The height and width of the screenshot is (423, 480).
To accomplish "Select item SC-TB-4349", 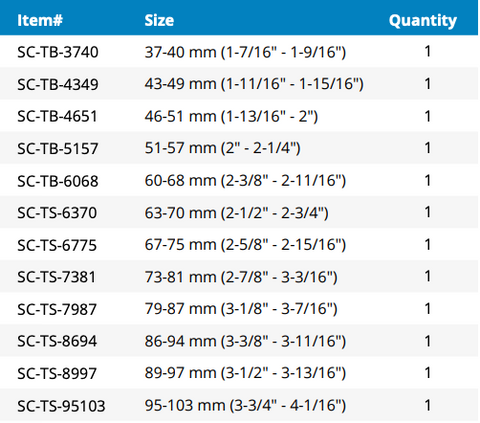I will [x=58, y=84].
